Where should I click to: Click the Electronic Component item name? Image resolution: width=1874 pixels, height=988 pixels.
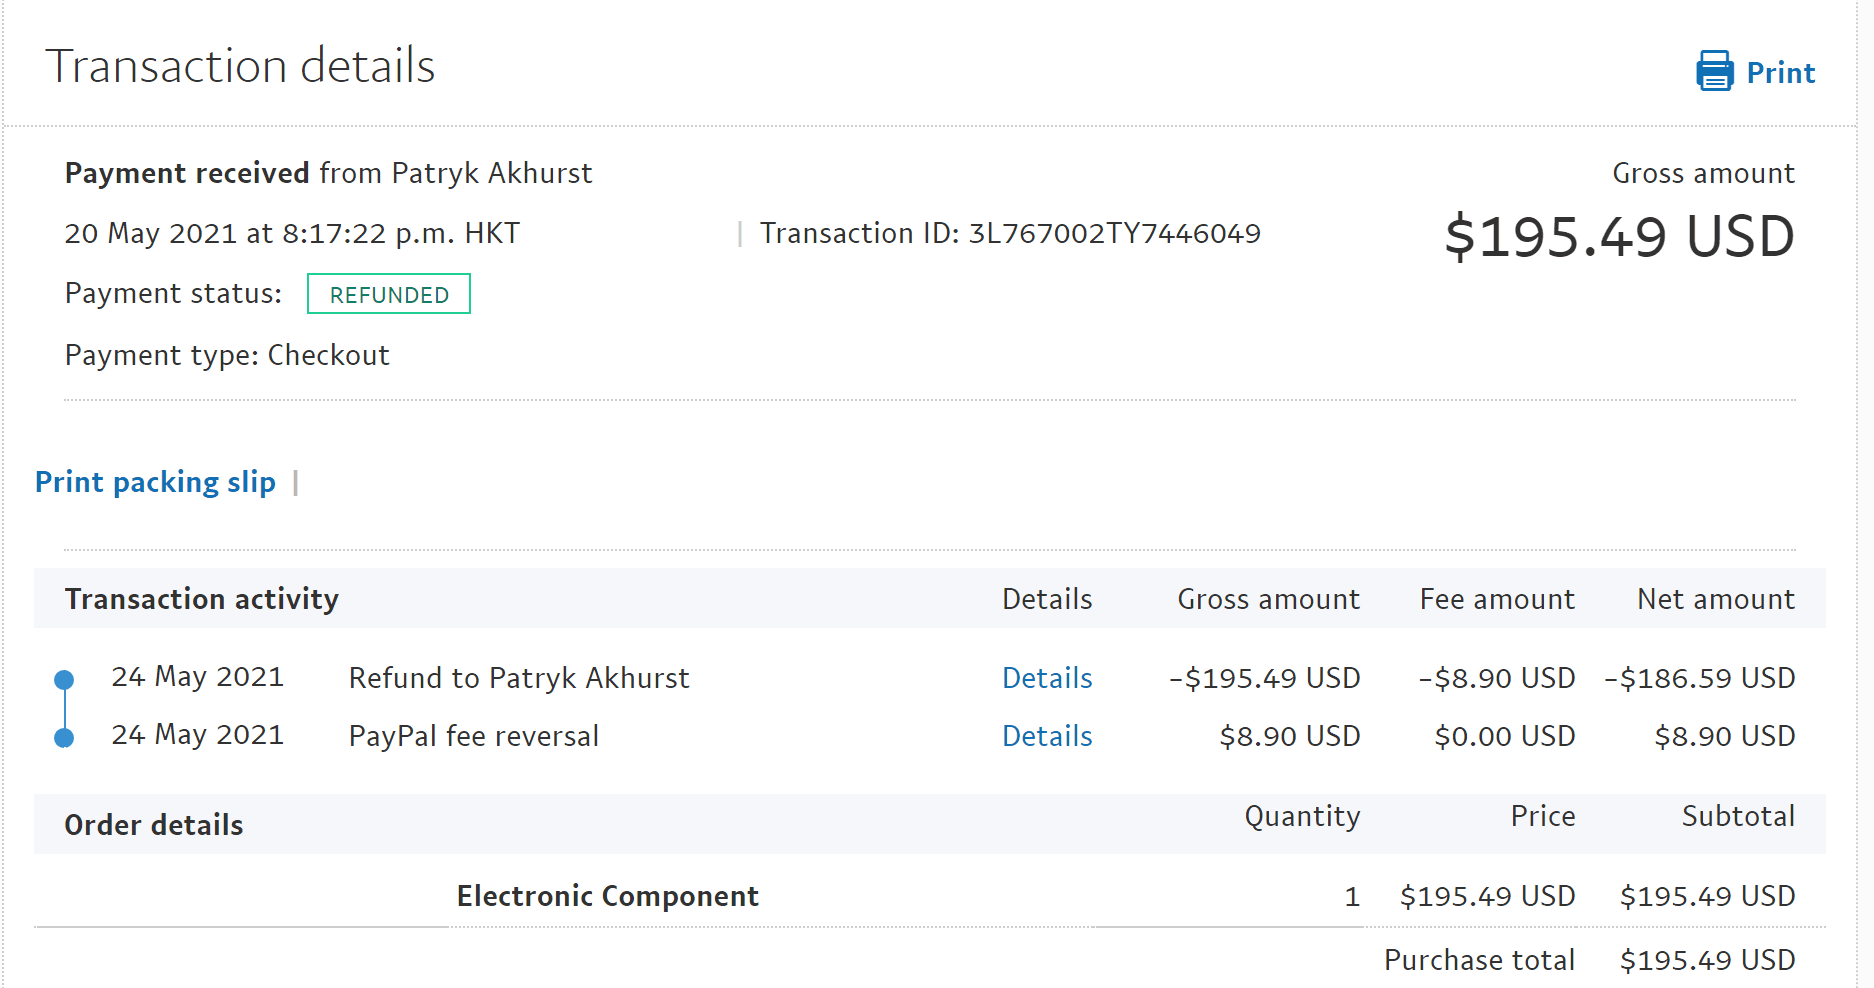tap(607, 896)
